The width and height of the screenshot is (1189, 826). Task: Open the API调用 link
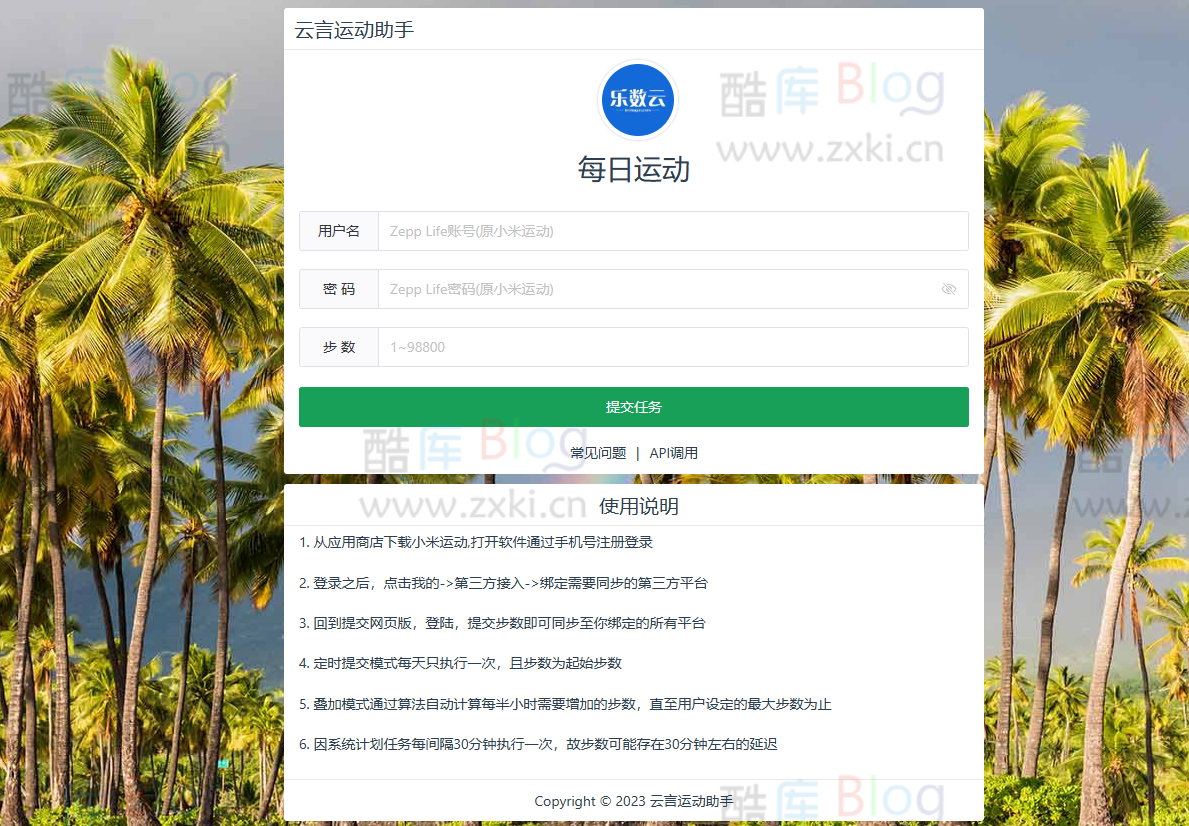[673, 452]
